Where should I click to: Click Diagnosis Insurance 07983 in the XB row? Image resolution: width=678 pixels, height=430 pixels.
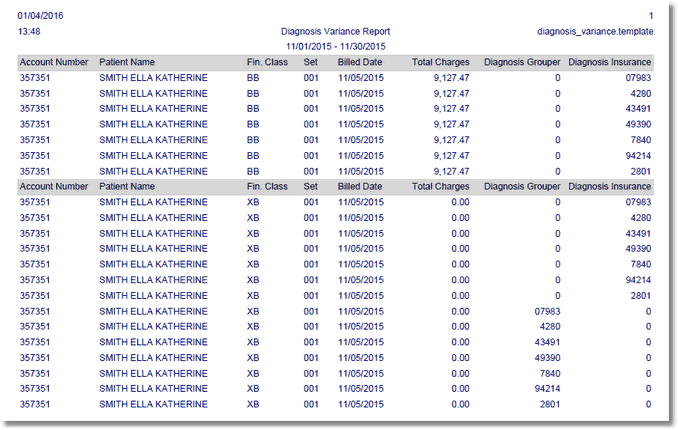(638, 202)
